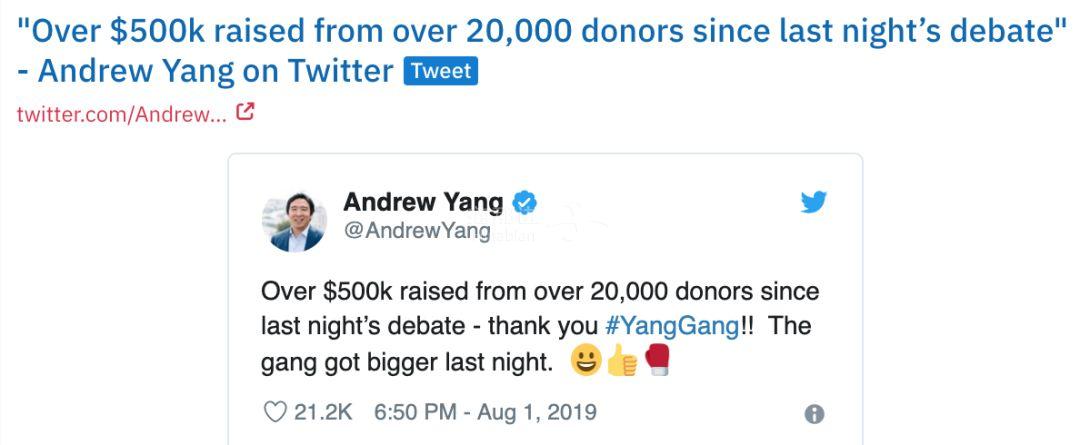The height and width of the screenshot is (445, 1080).
Task: Select the blue Tweet flair tag
Action: tap(441, 71)
